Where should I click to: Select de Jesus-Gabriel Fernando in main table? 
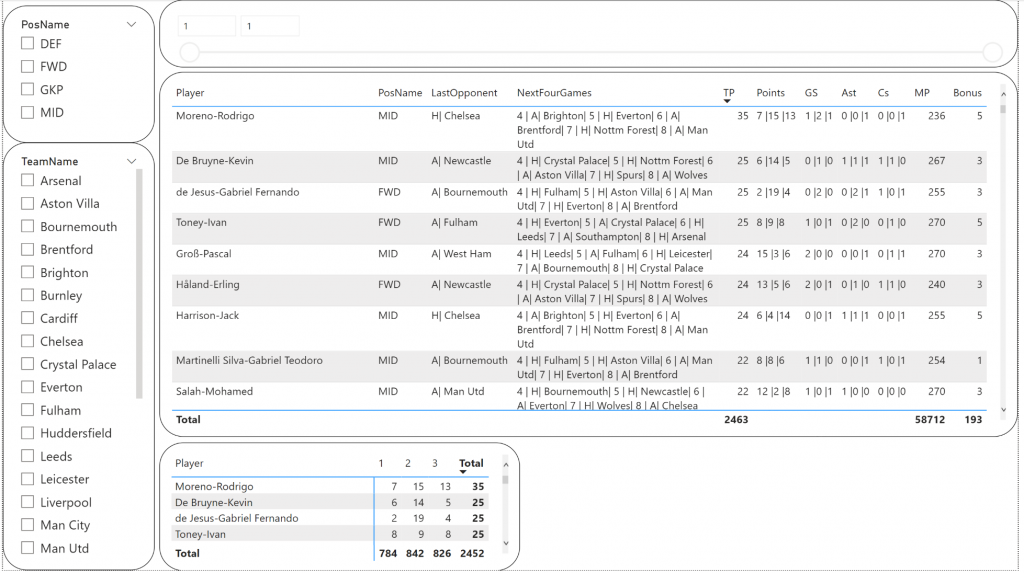579,199
